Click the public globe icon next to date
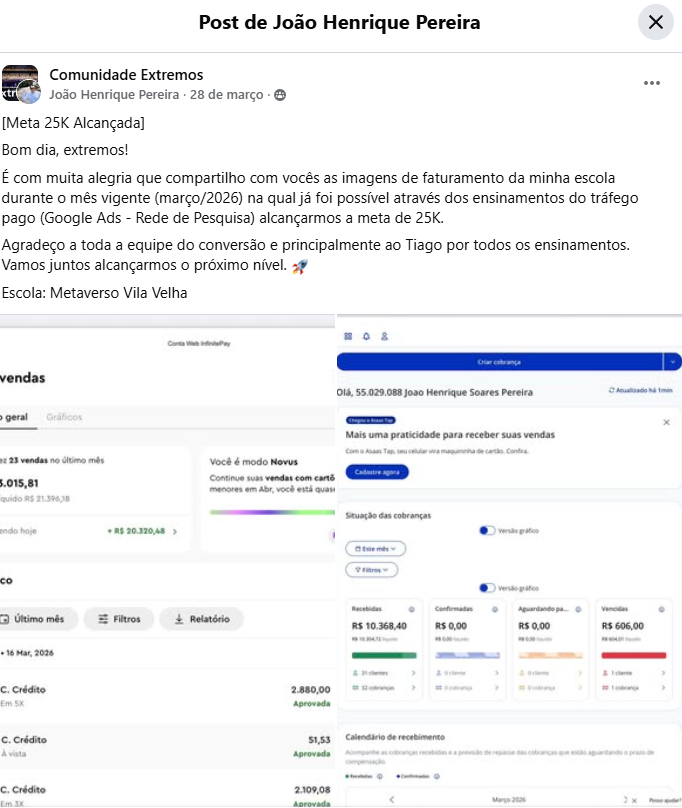Screen dimensions: 682x808 280,95
